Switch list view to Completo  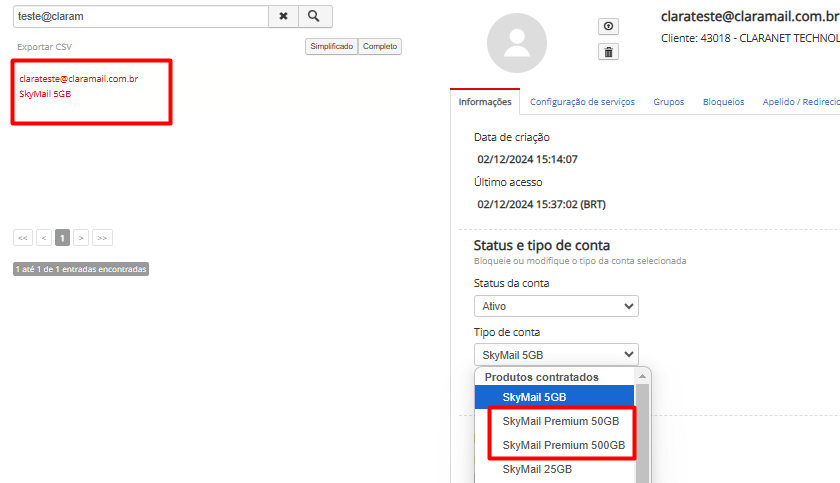(x=380, y=46)
